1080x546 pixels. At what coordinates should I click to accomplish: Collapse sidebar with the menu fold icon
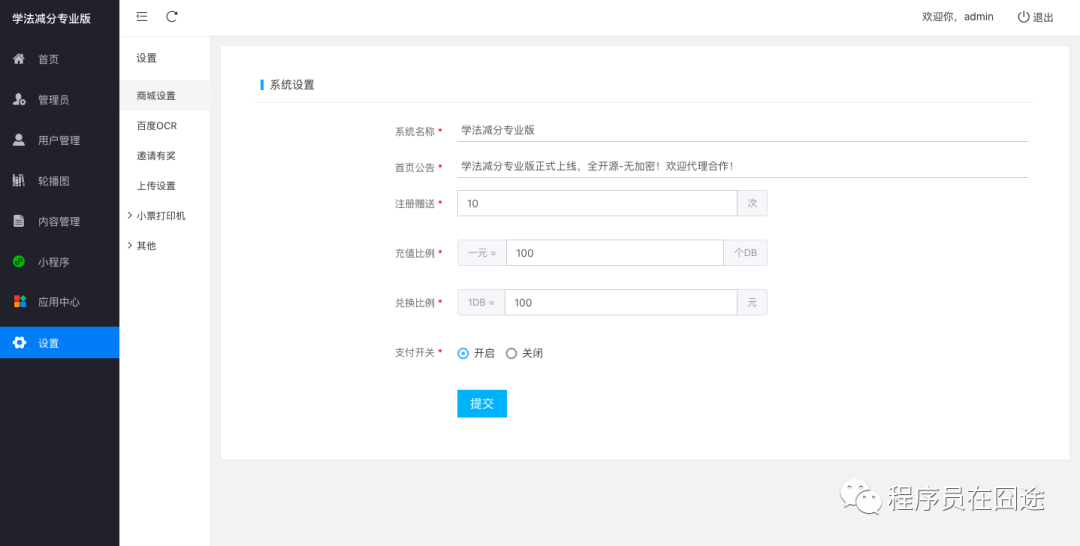(142, 17)
